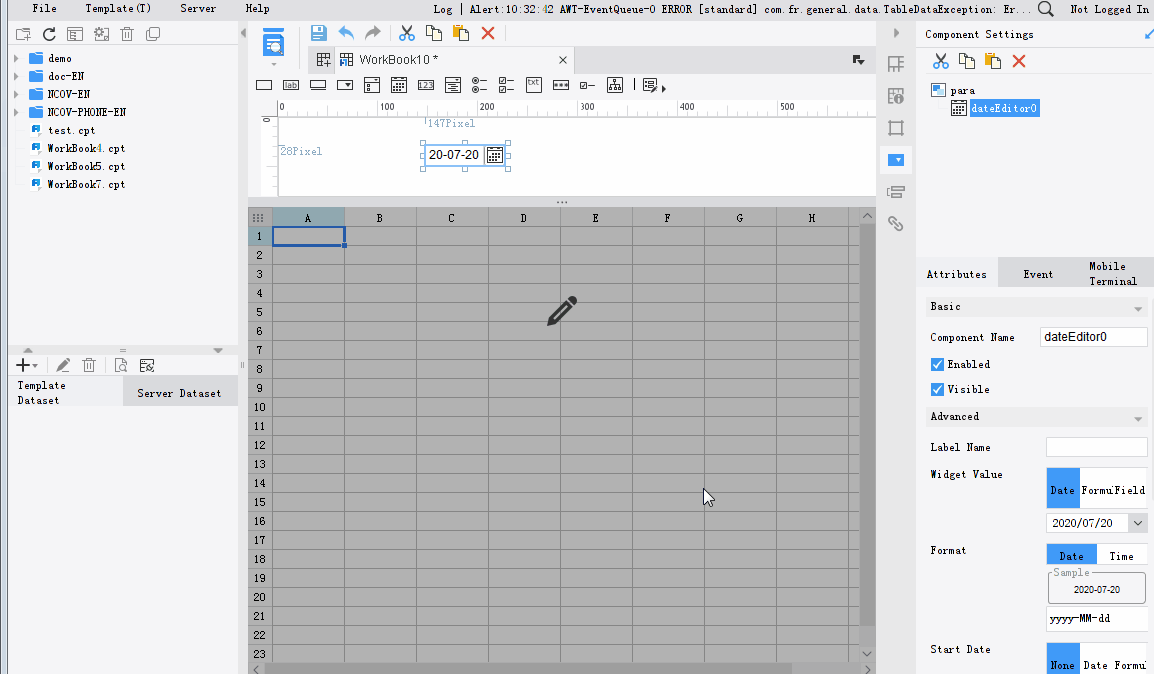Collapse the right panel with arrow
This screenshot has height=674, width=1154.
[896, 33]
